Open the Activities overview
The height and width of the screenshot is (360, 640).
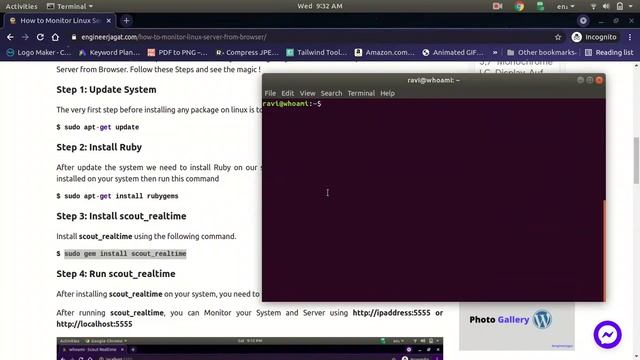(21, 6)
